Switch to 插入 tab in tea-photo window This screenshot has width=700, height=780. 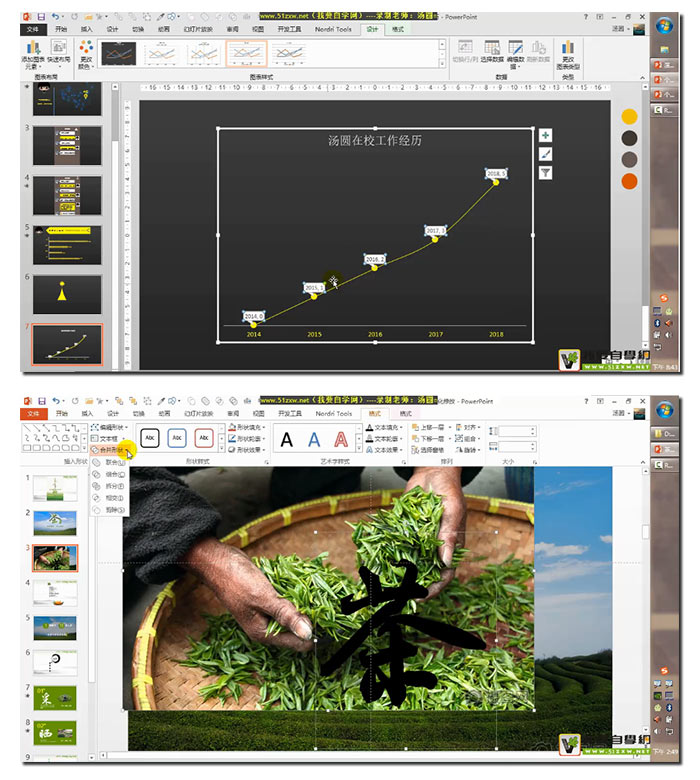click(87, 413)
